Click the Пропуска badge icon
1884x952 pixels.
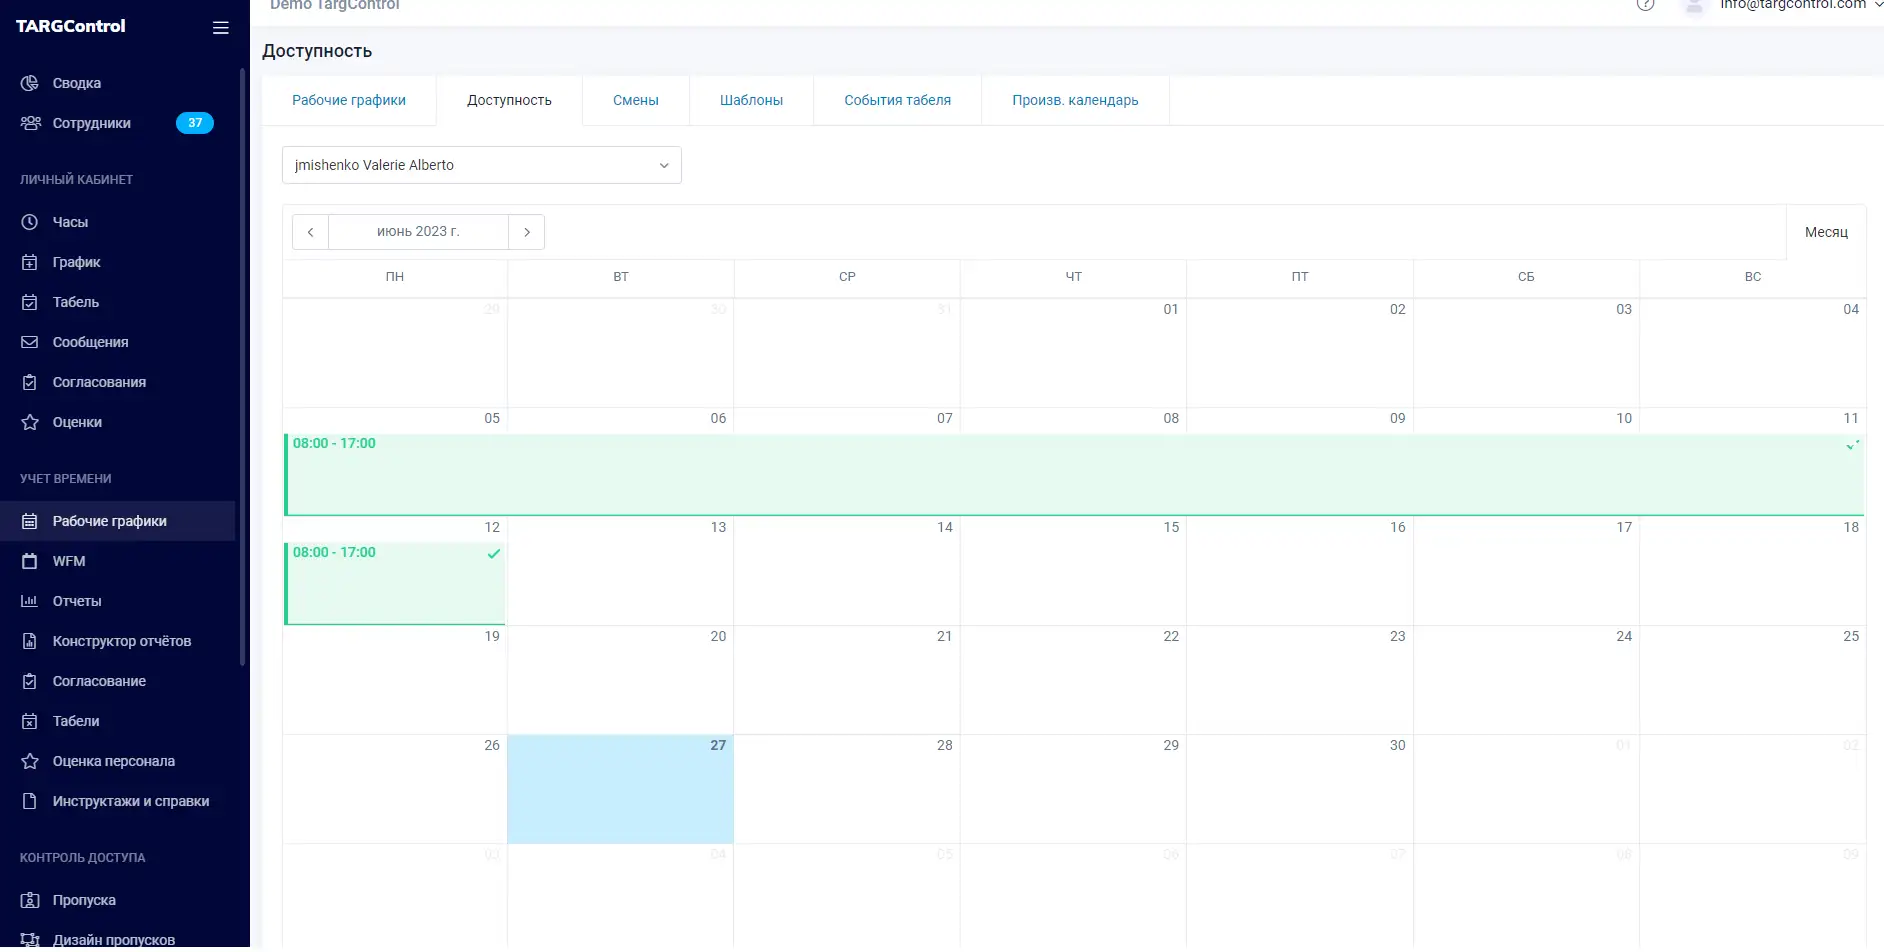coord(30,900)
